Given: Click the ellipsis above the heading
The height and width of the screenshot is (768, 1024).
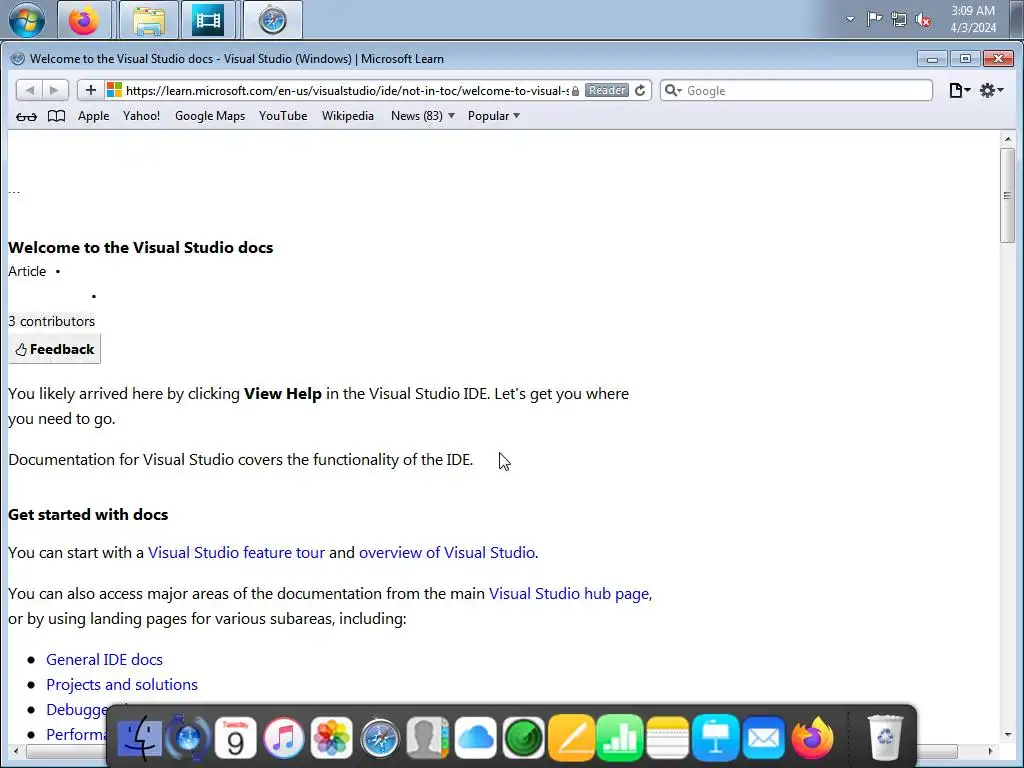Looking at the screenshot, I should tap(14, 191).
